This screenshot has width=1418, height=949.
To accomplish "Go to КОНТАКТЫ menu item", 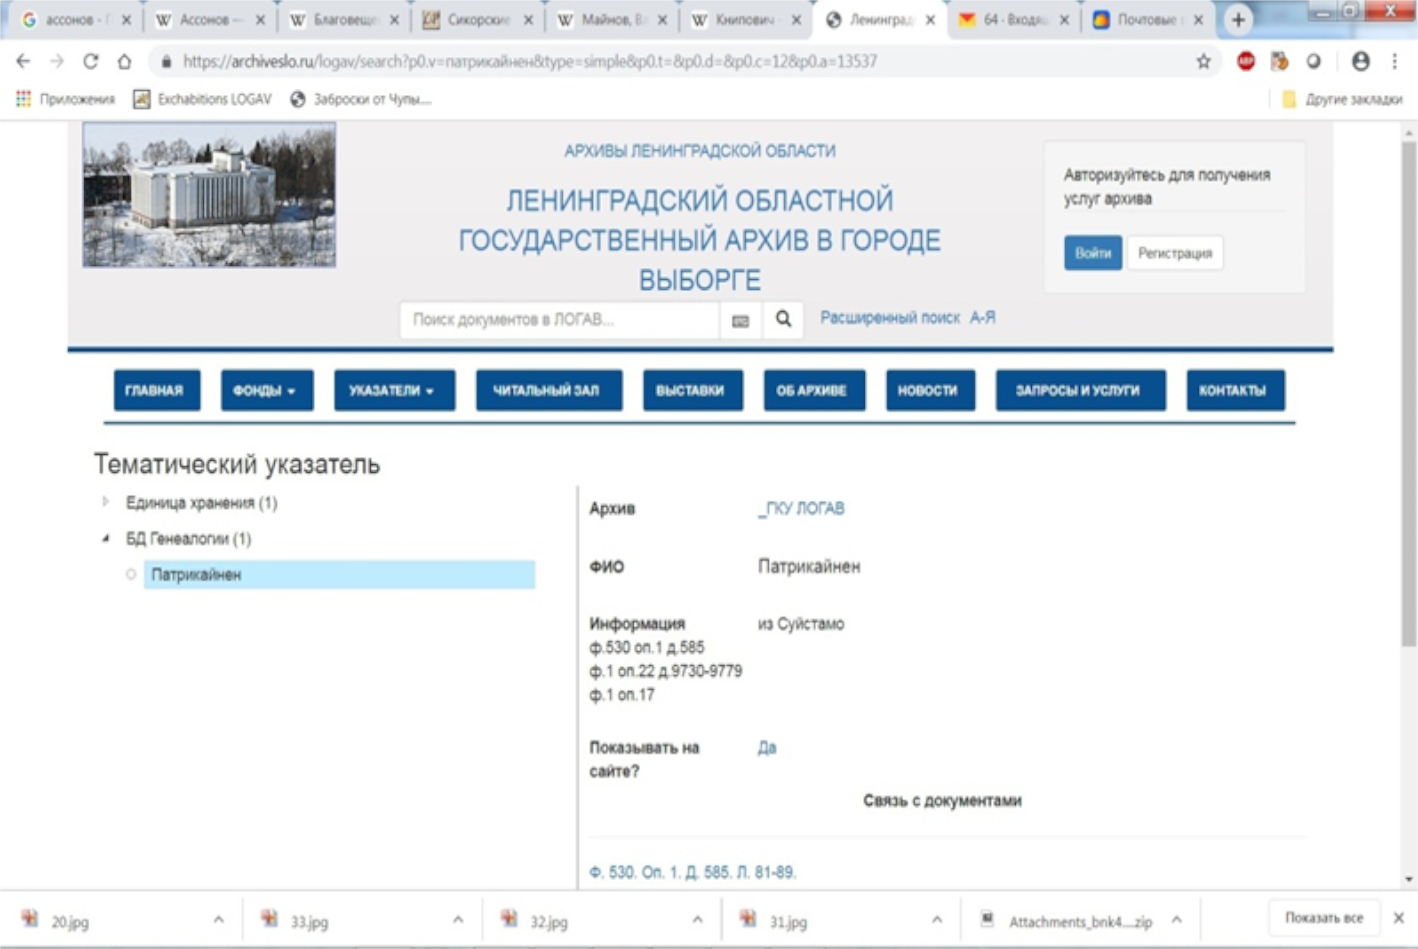I will [1234, 390].
